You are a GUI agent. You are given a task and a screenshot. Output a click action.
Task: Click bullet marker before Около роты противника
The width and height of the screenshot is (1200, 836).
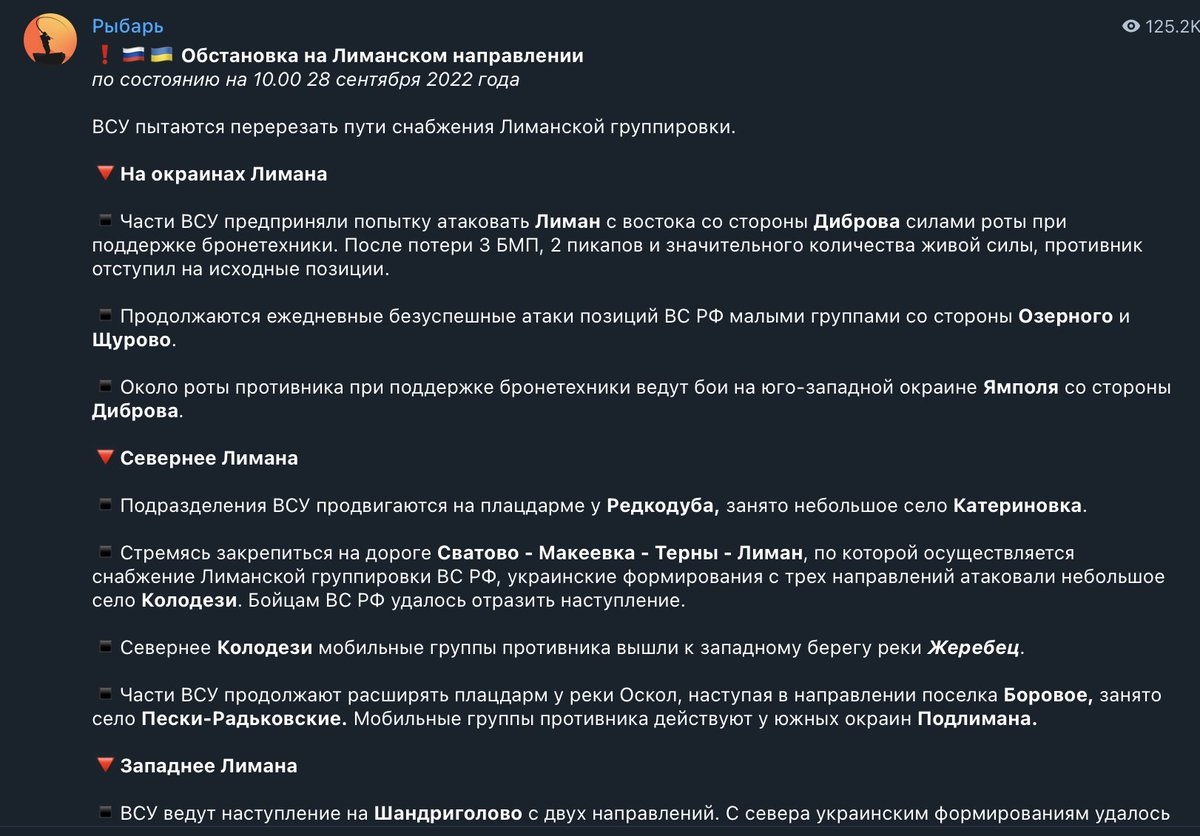[104, 387]
